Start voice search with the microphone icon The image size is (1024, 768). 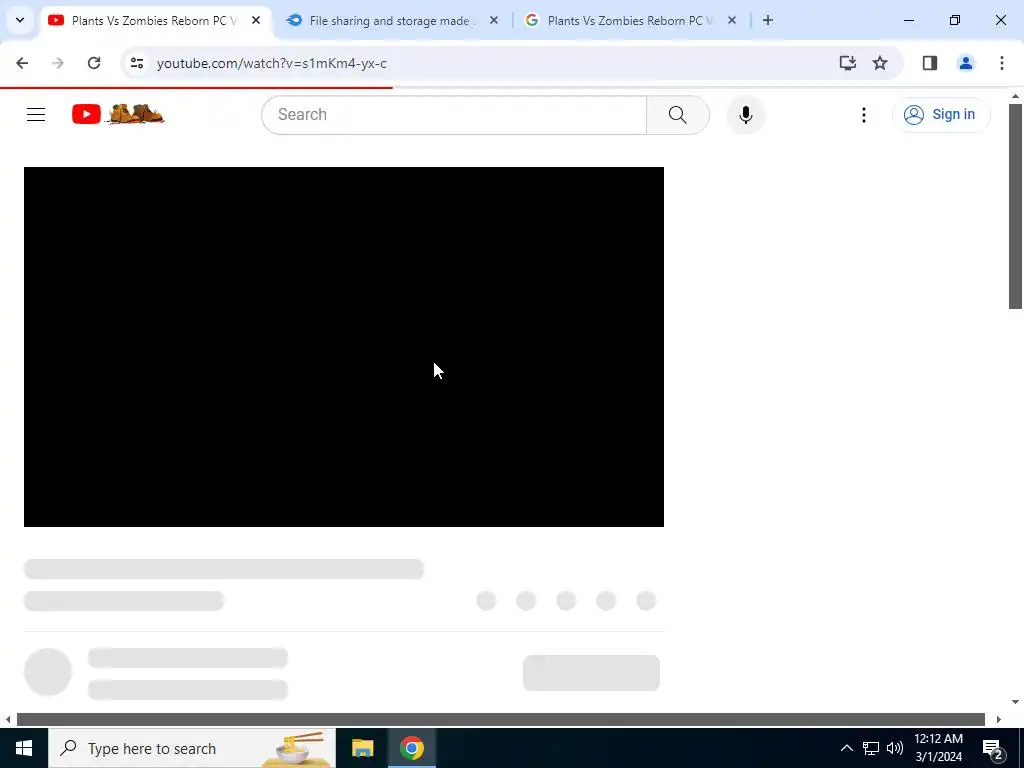click(745, 115)
